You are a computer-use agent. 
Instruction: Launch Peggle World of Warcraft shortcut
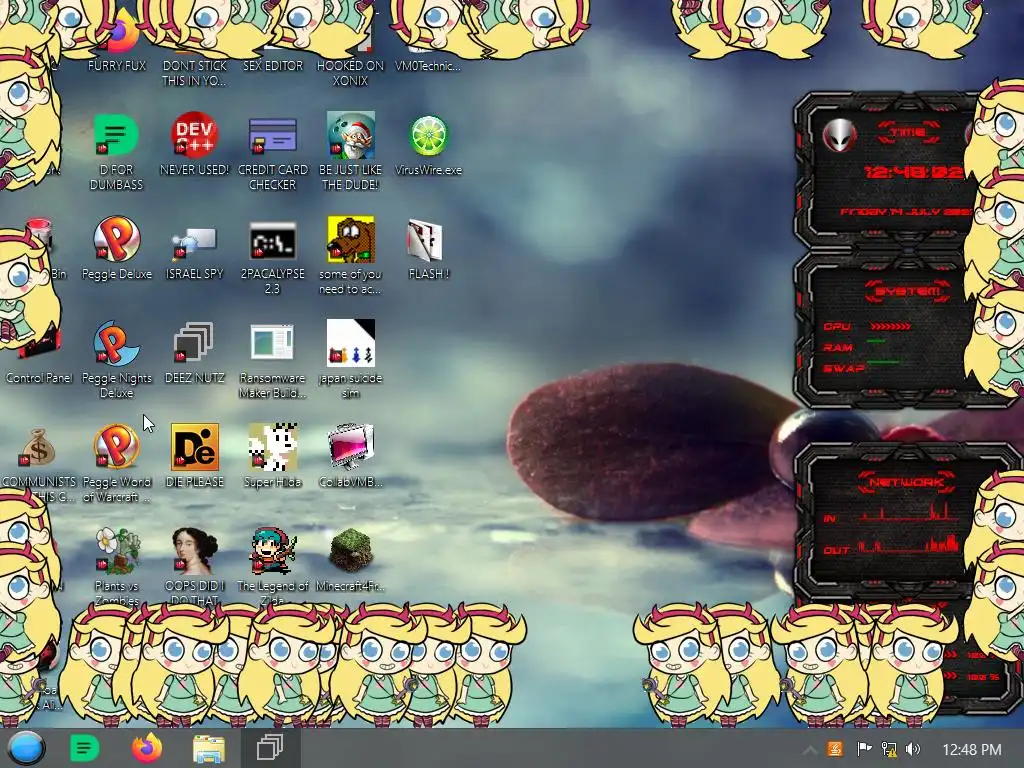tap(116, 447)
